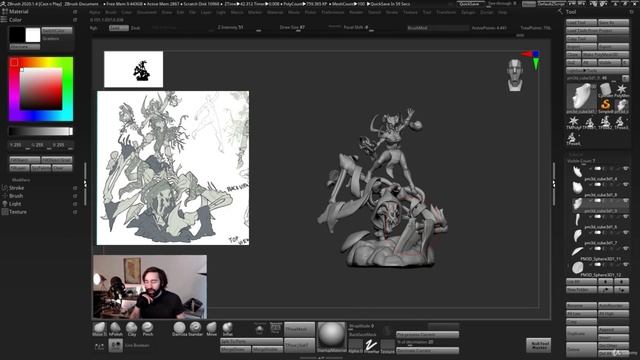Open the Preferences menu
This screenshot has width=640, height=360.
[x=333, y=12]
